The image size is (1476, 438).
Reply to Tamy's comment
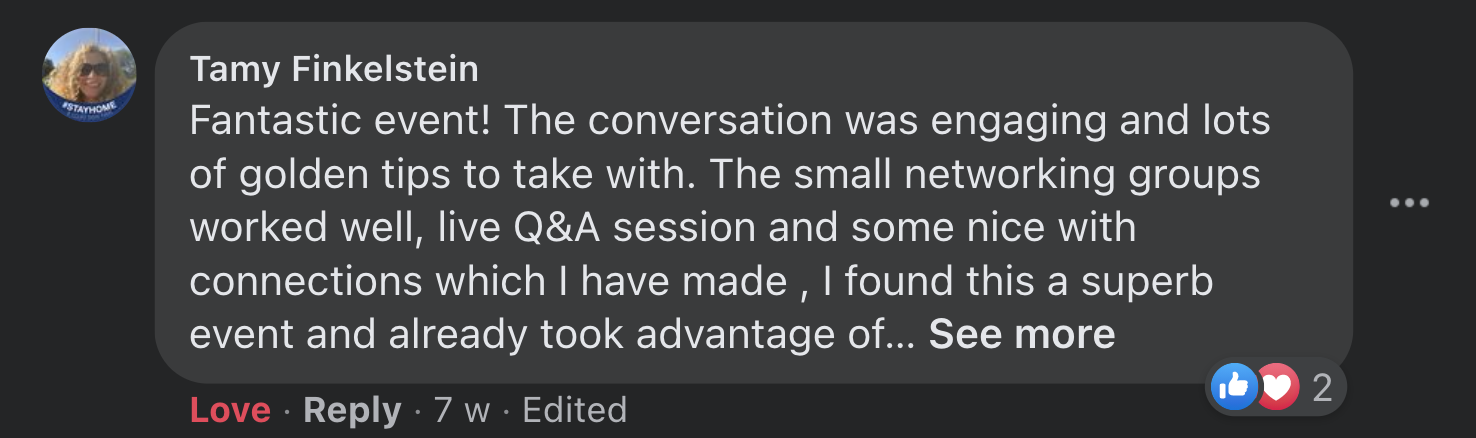point(352,410)
